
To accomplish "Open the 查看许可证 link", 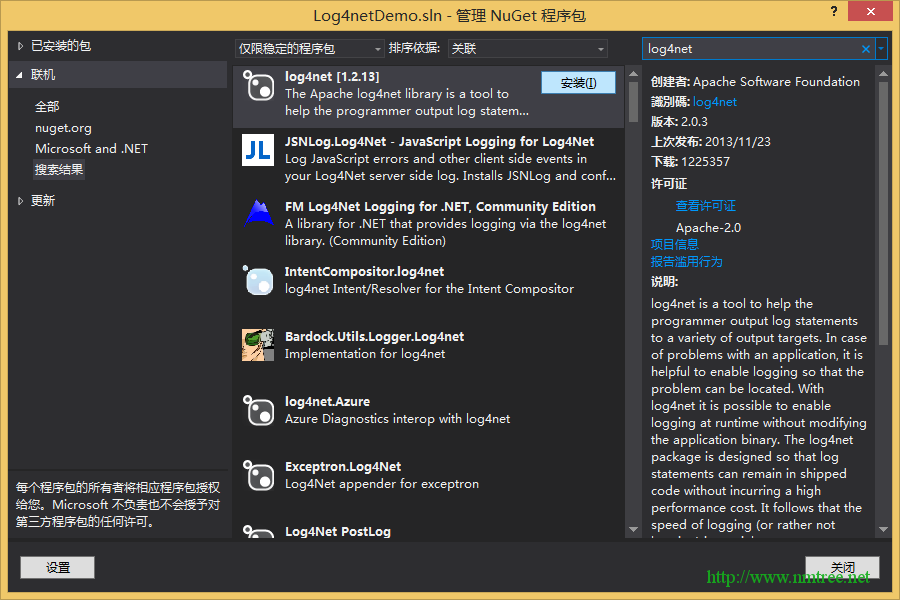I will pos(705,206).
